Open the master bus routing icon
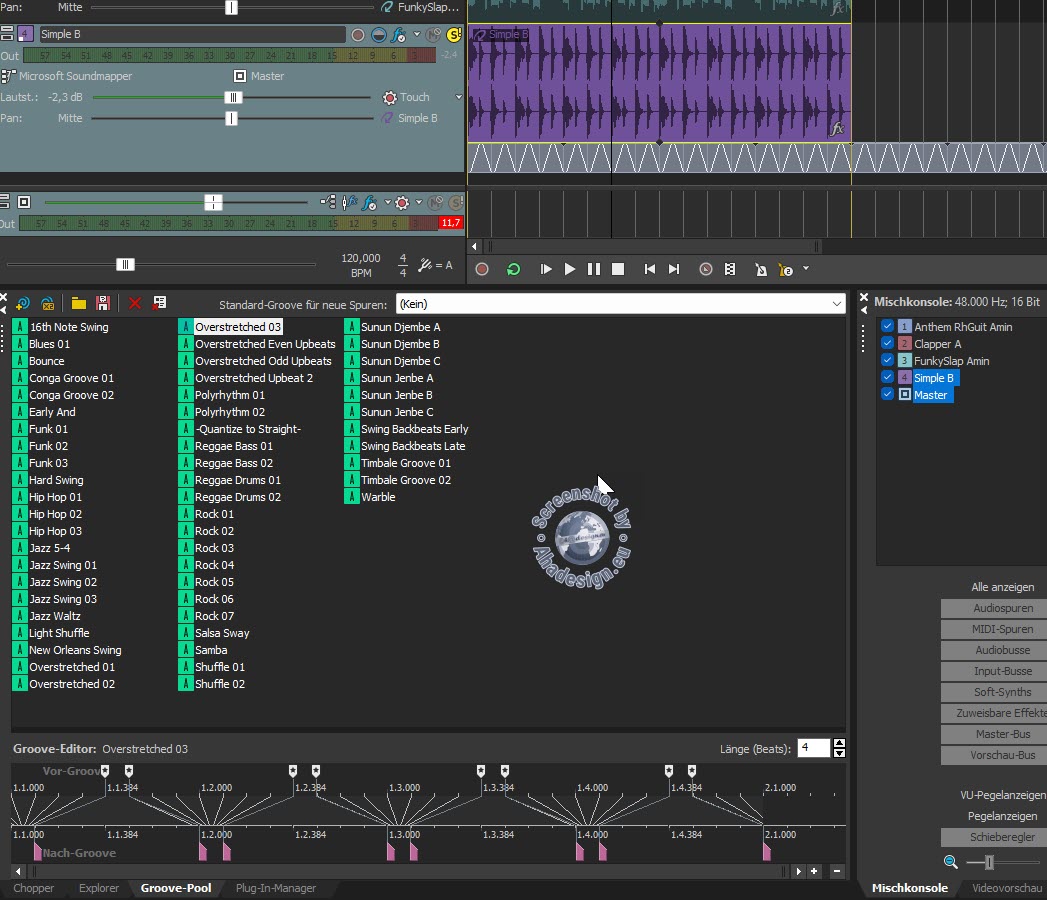Viewport: 1047px width, 900px height. coord(329,202)
